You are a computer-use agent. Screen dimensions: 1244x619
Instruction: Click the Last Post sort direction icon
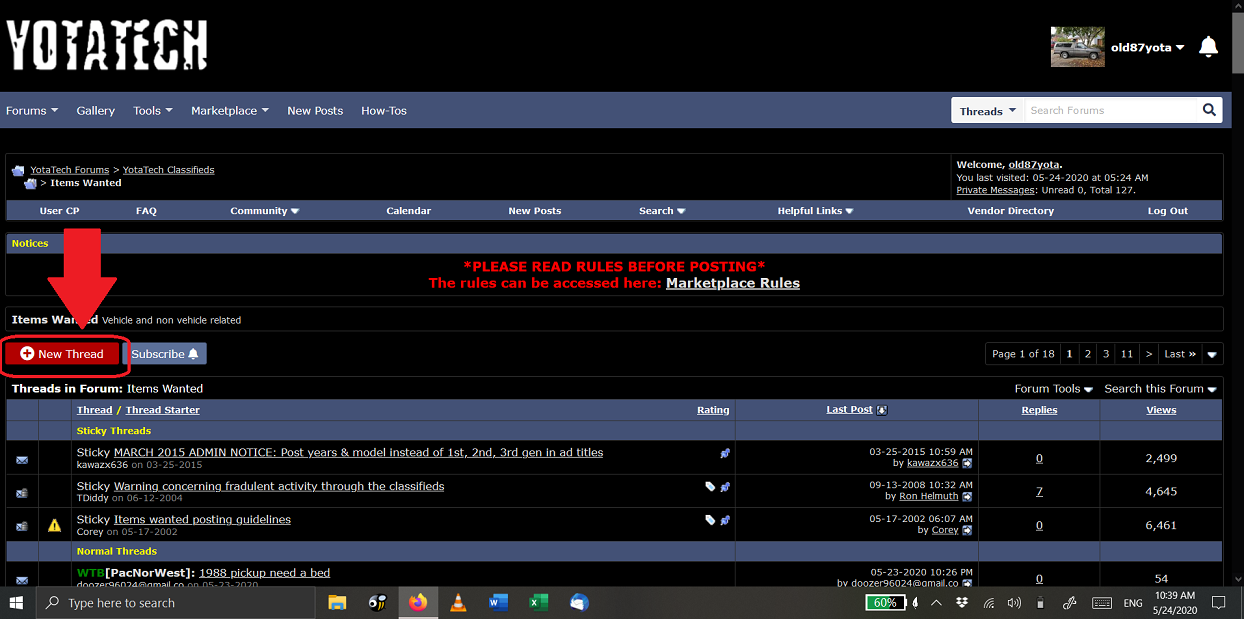point(882,410)
